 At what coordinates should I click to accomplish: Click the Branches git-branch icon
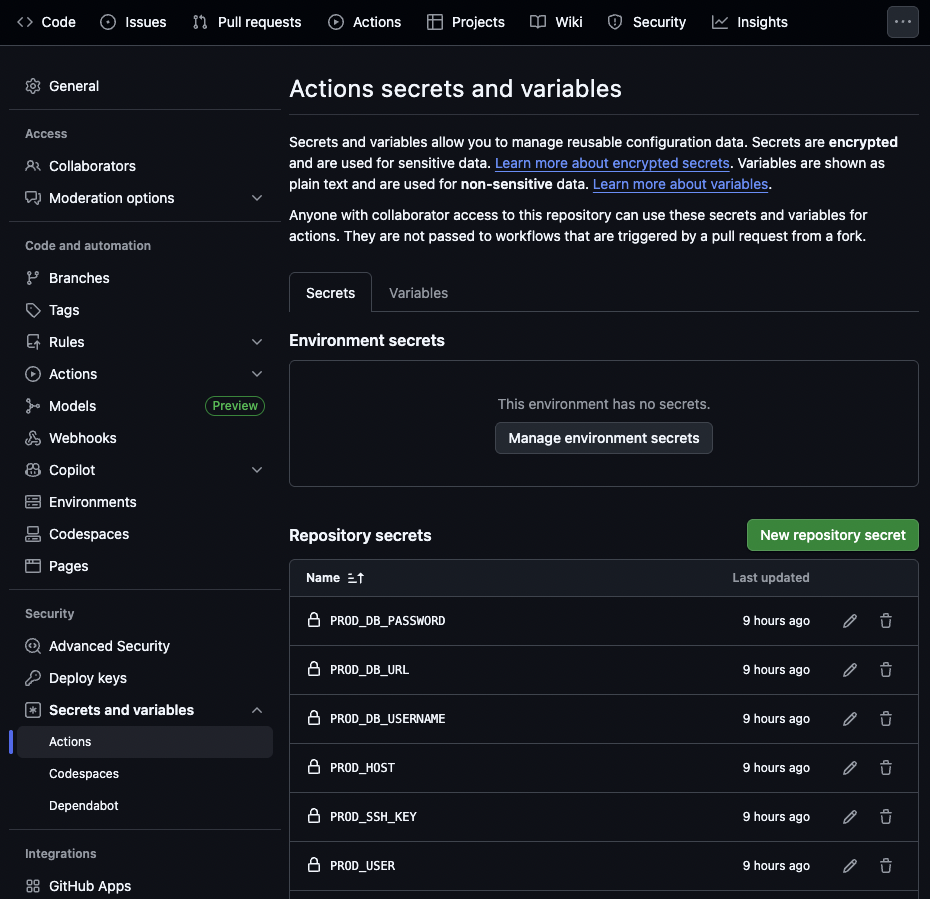tap(33, 278)
